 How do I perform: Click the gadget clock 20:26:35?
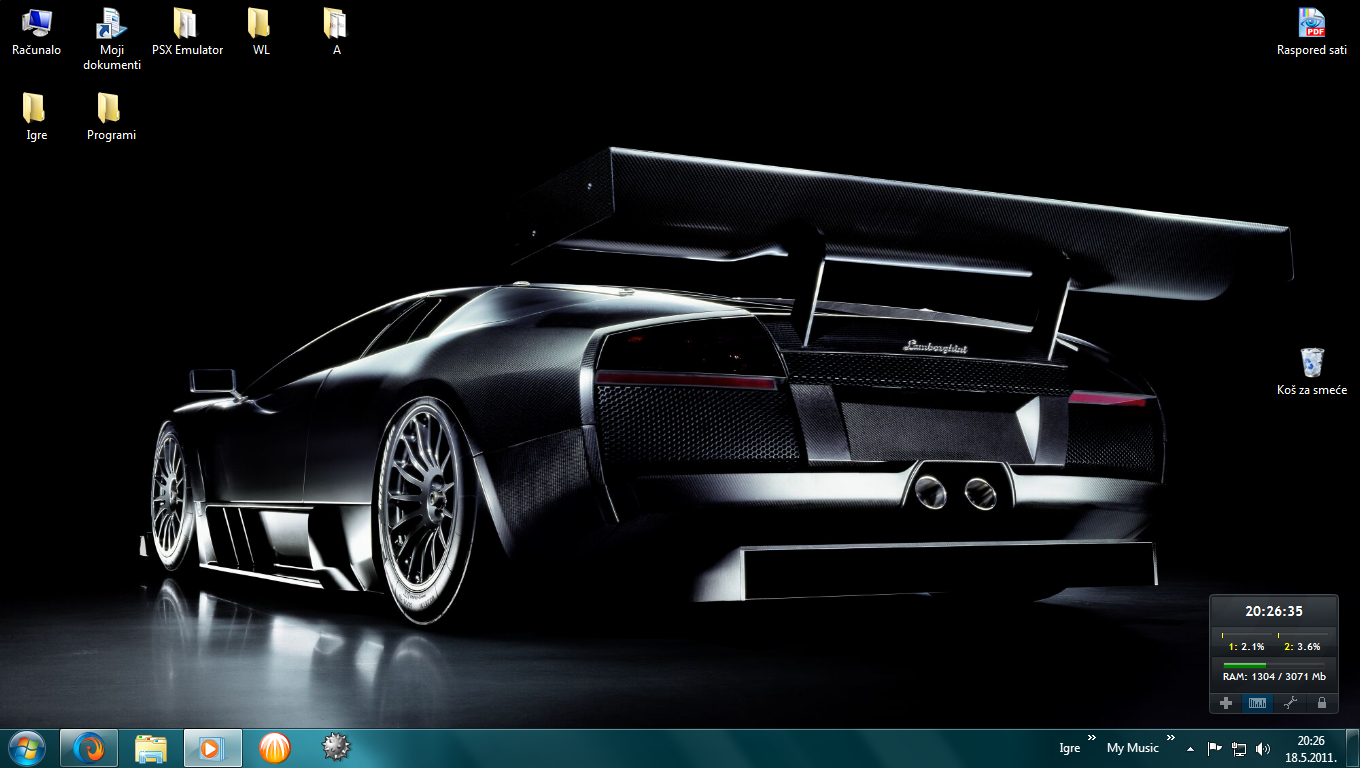[1274, 611]
